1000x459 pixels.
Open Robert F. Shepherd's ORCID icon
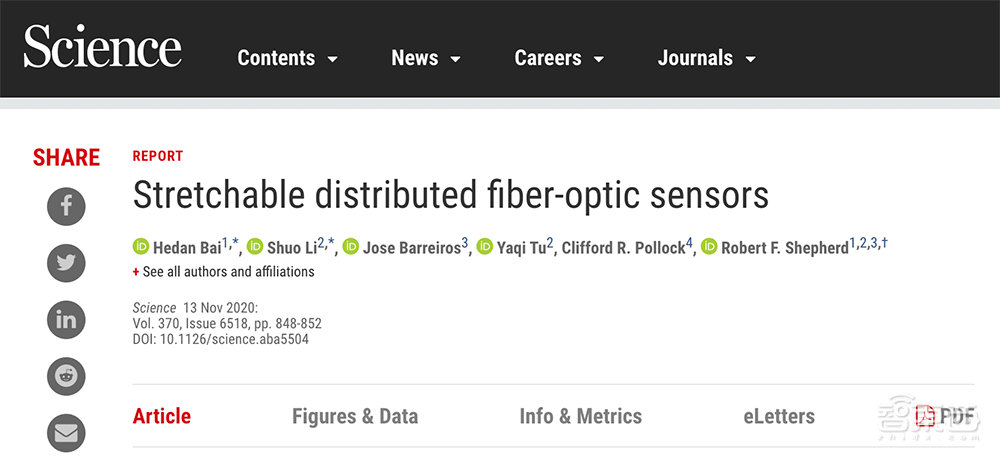tap(709, 247)
